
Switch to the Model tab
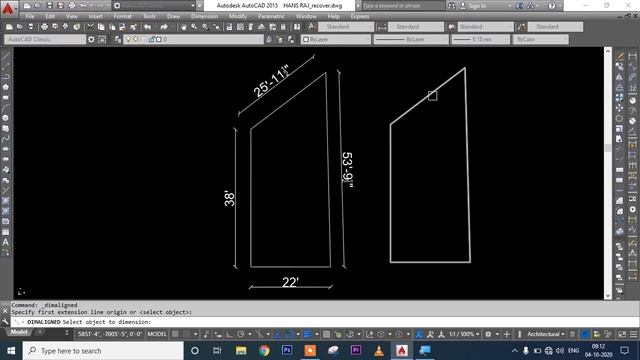19,332
